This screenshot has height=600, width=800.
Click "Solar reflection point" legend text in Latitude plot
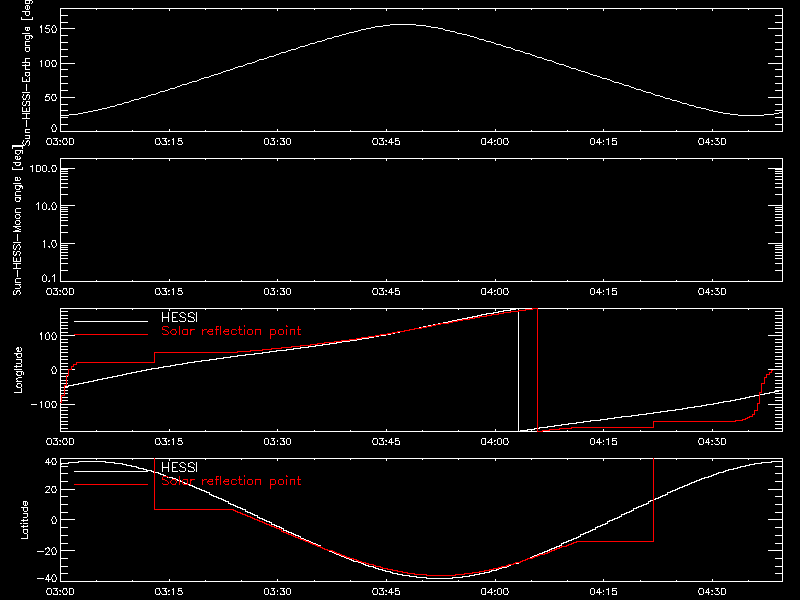[231, 481]
